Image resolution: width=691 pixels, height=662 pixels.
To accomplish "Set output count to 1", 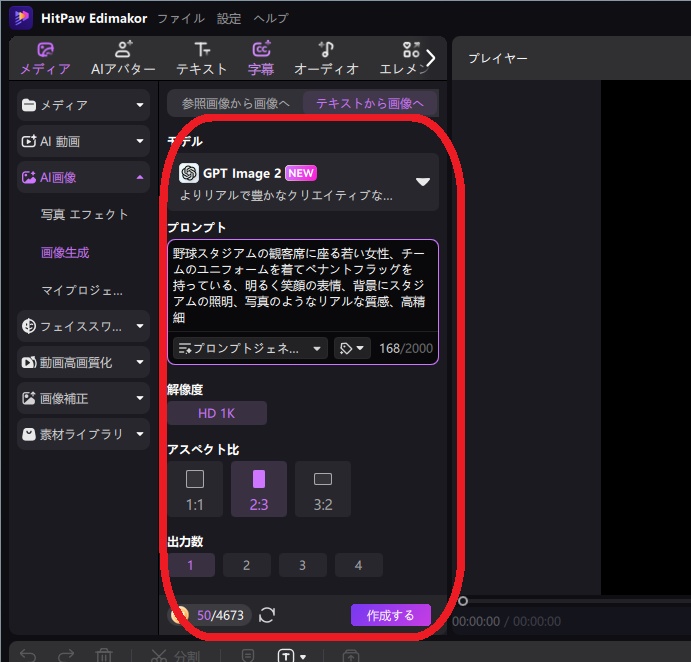I will pos(191,565).
